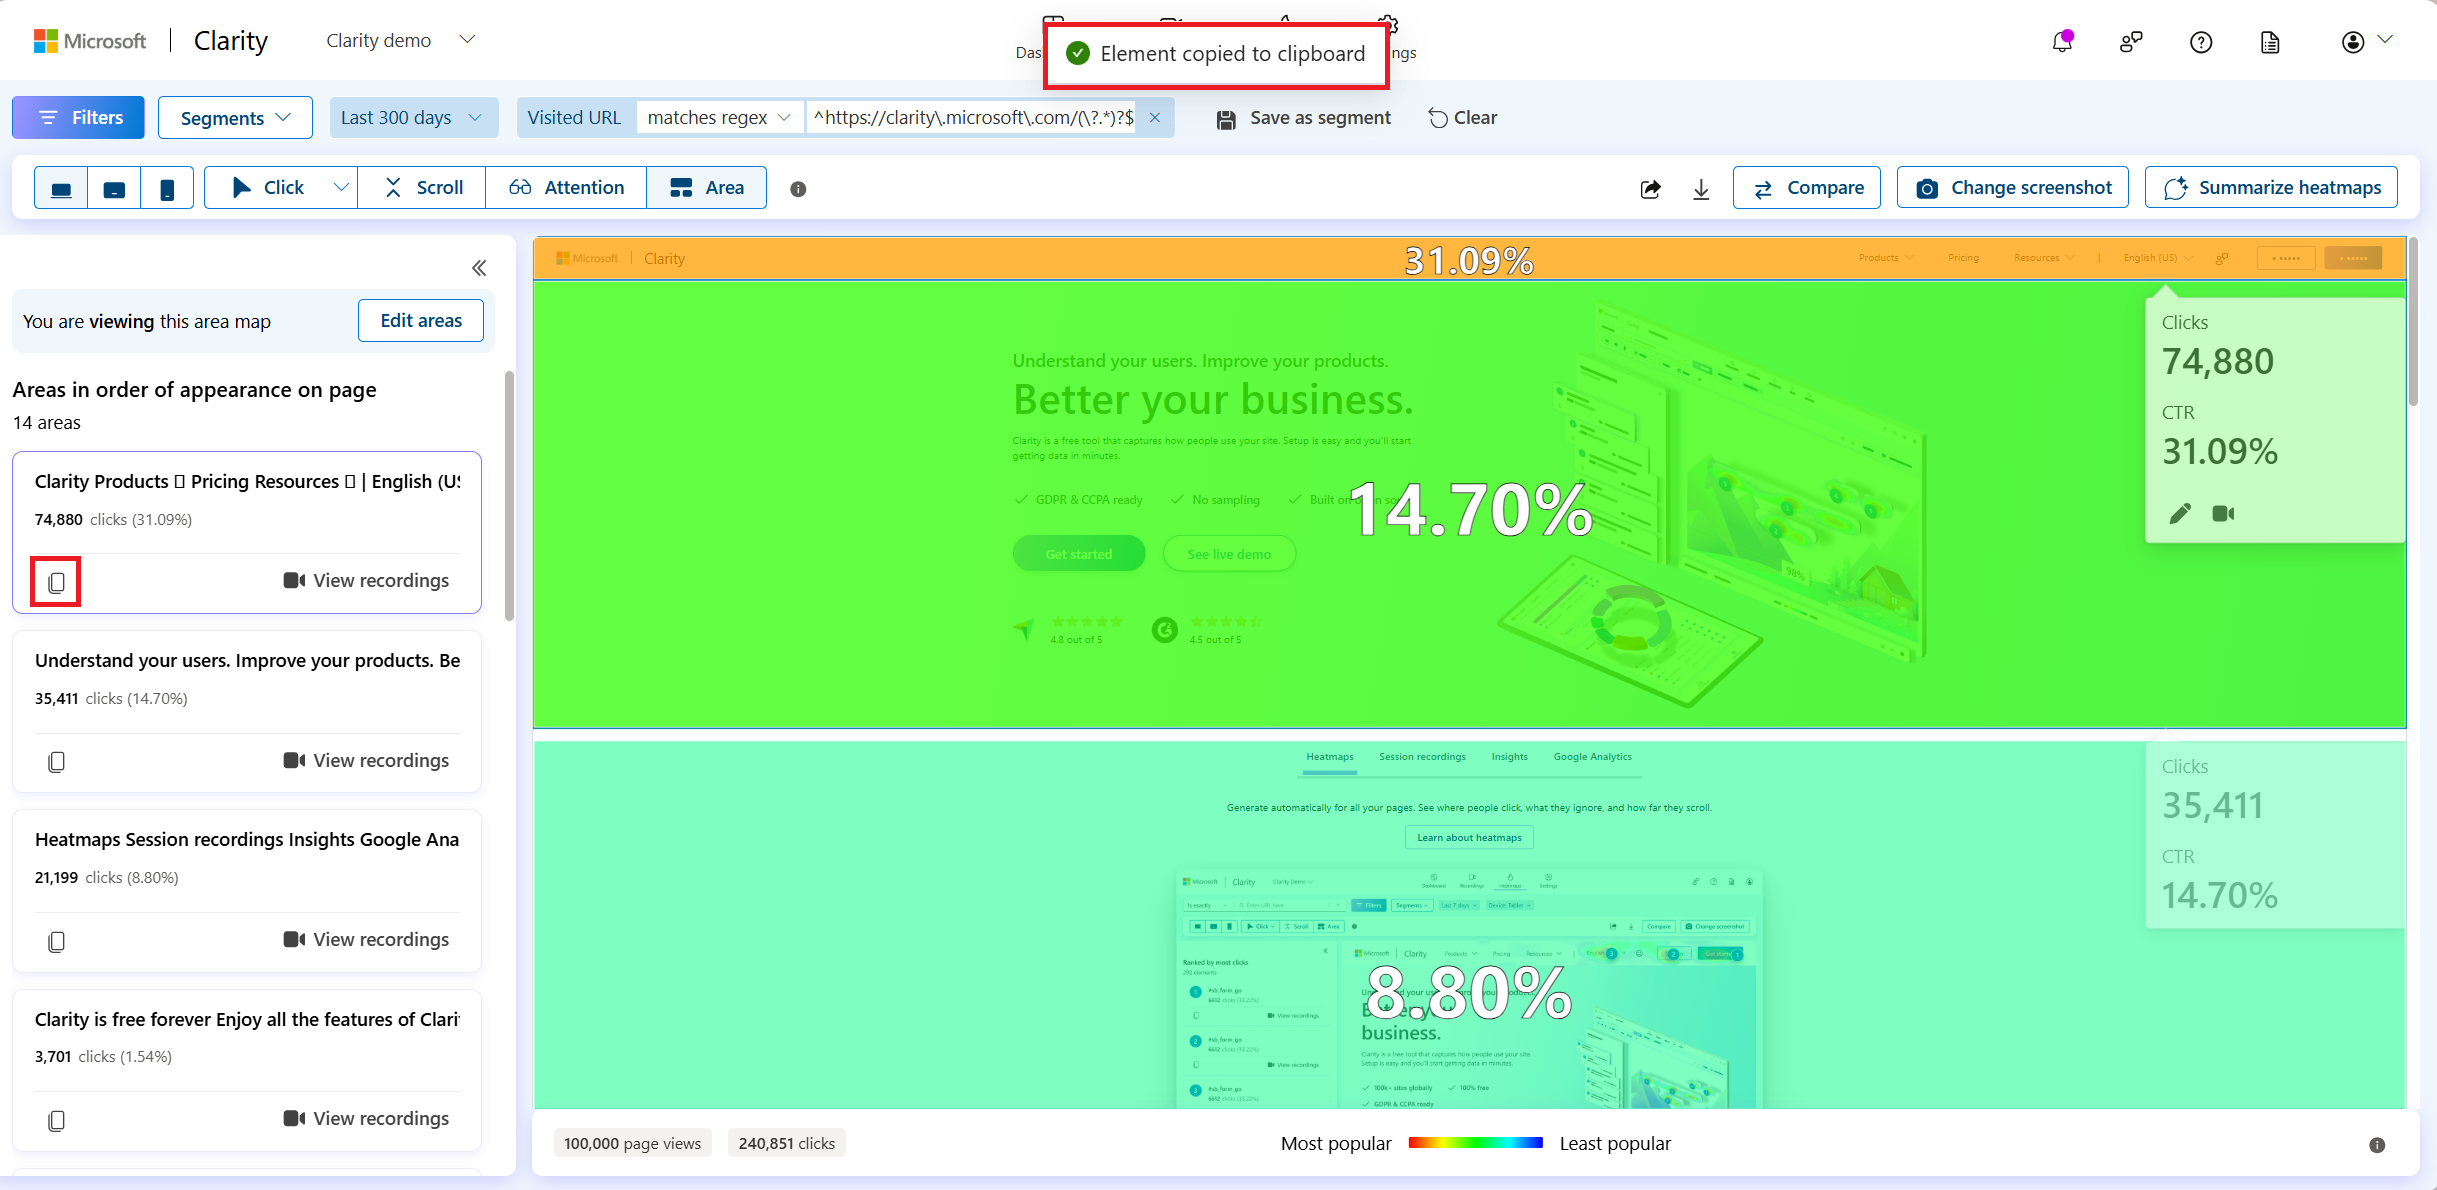
Task: Click the 74,880 clicks (31.09%) text
Action: click(x=113, y=520)
